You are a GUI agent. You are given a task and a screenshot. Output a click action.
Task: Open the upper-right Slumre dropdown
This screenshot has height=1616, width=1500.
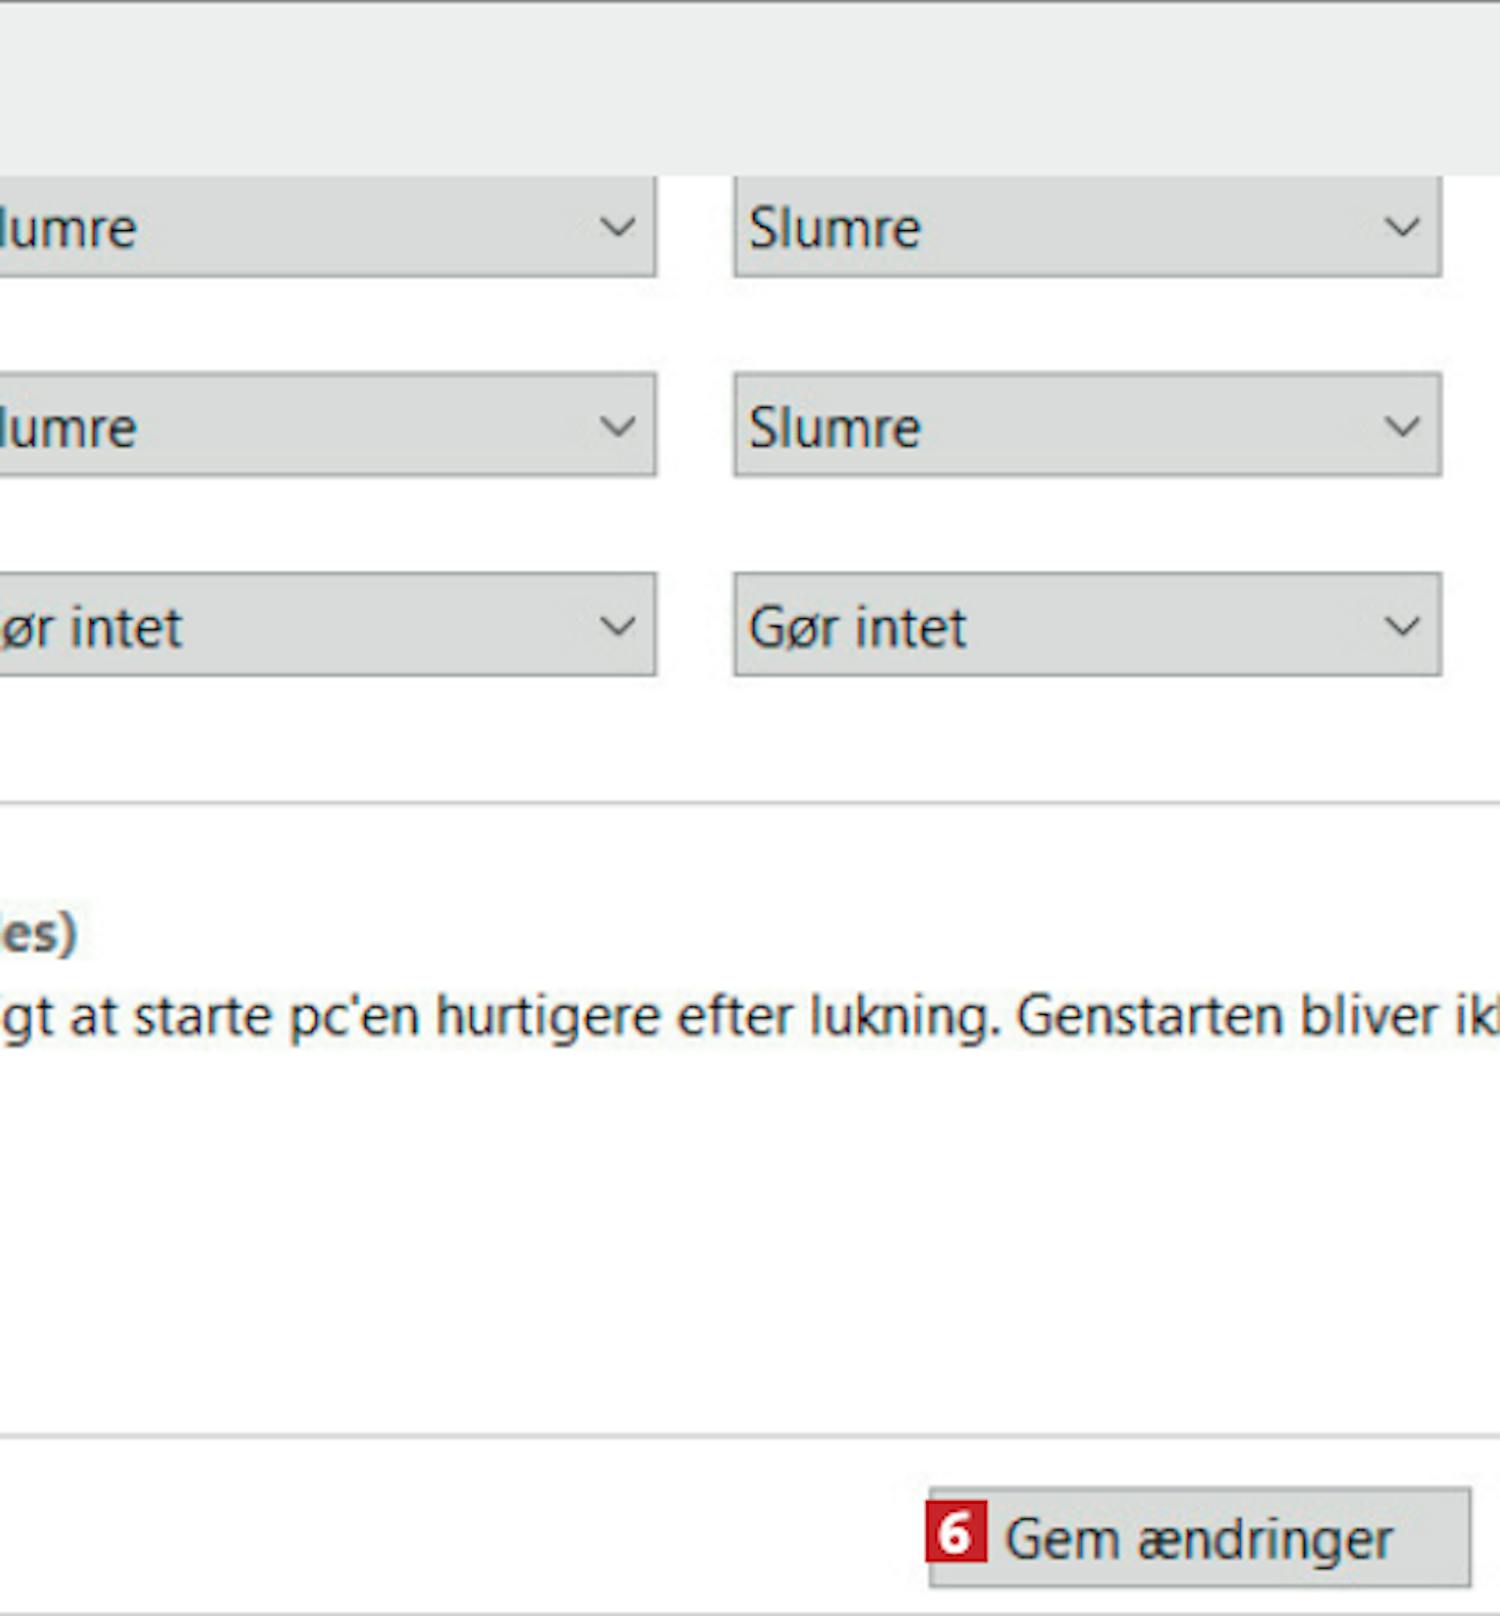(1086, 227)
